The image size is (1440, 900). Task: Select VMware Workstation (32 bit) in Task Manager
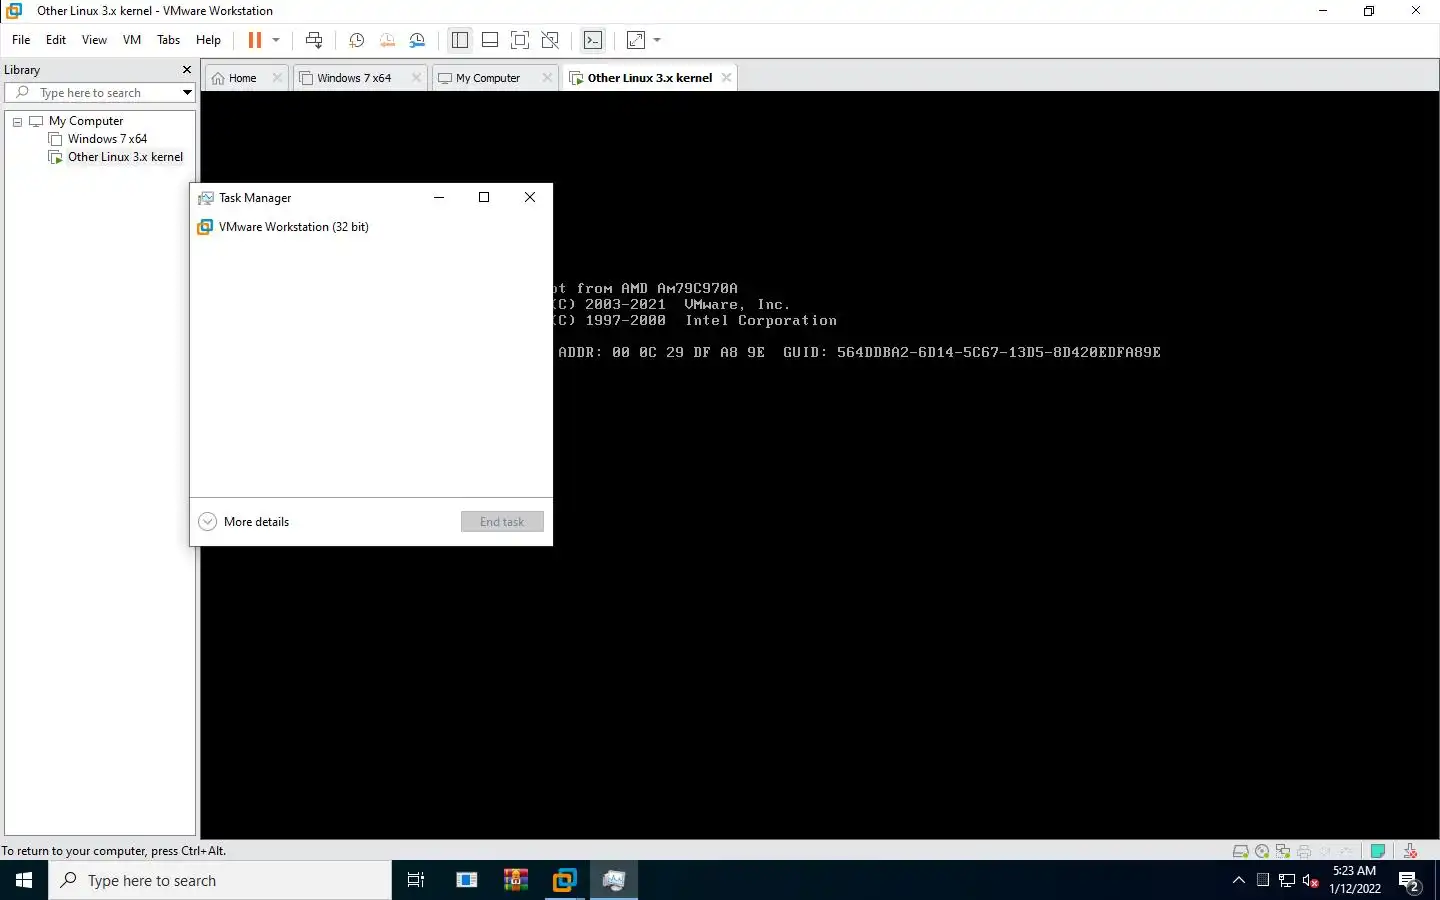click(x=294, y=227)
